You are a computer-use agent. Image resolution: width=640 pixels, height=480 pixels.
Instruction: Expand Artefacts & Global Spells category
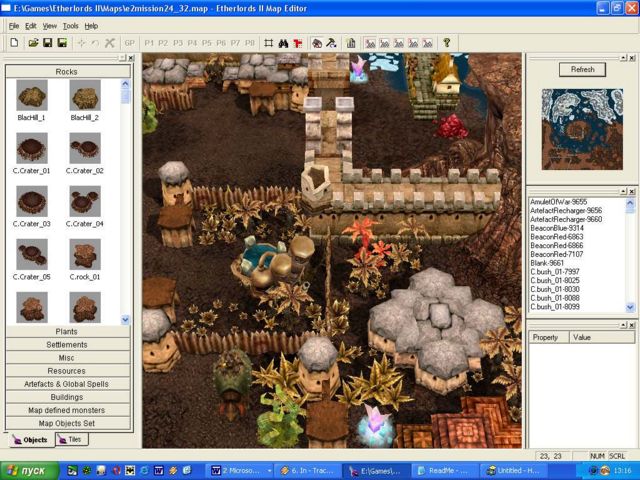pyautogui.click(x=68, y=384)
